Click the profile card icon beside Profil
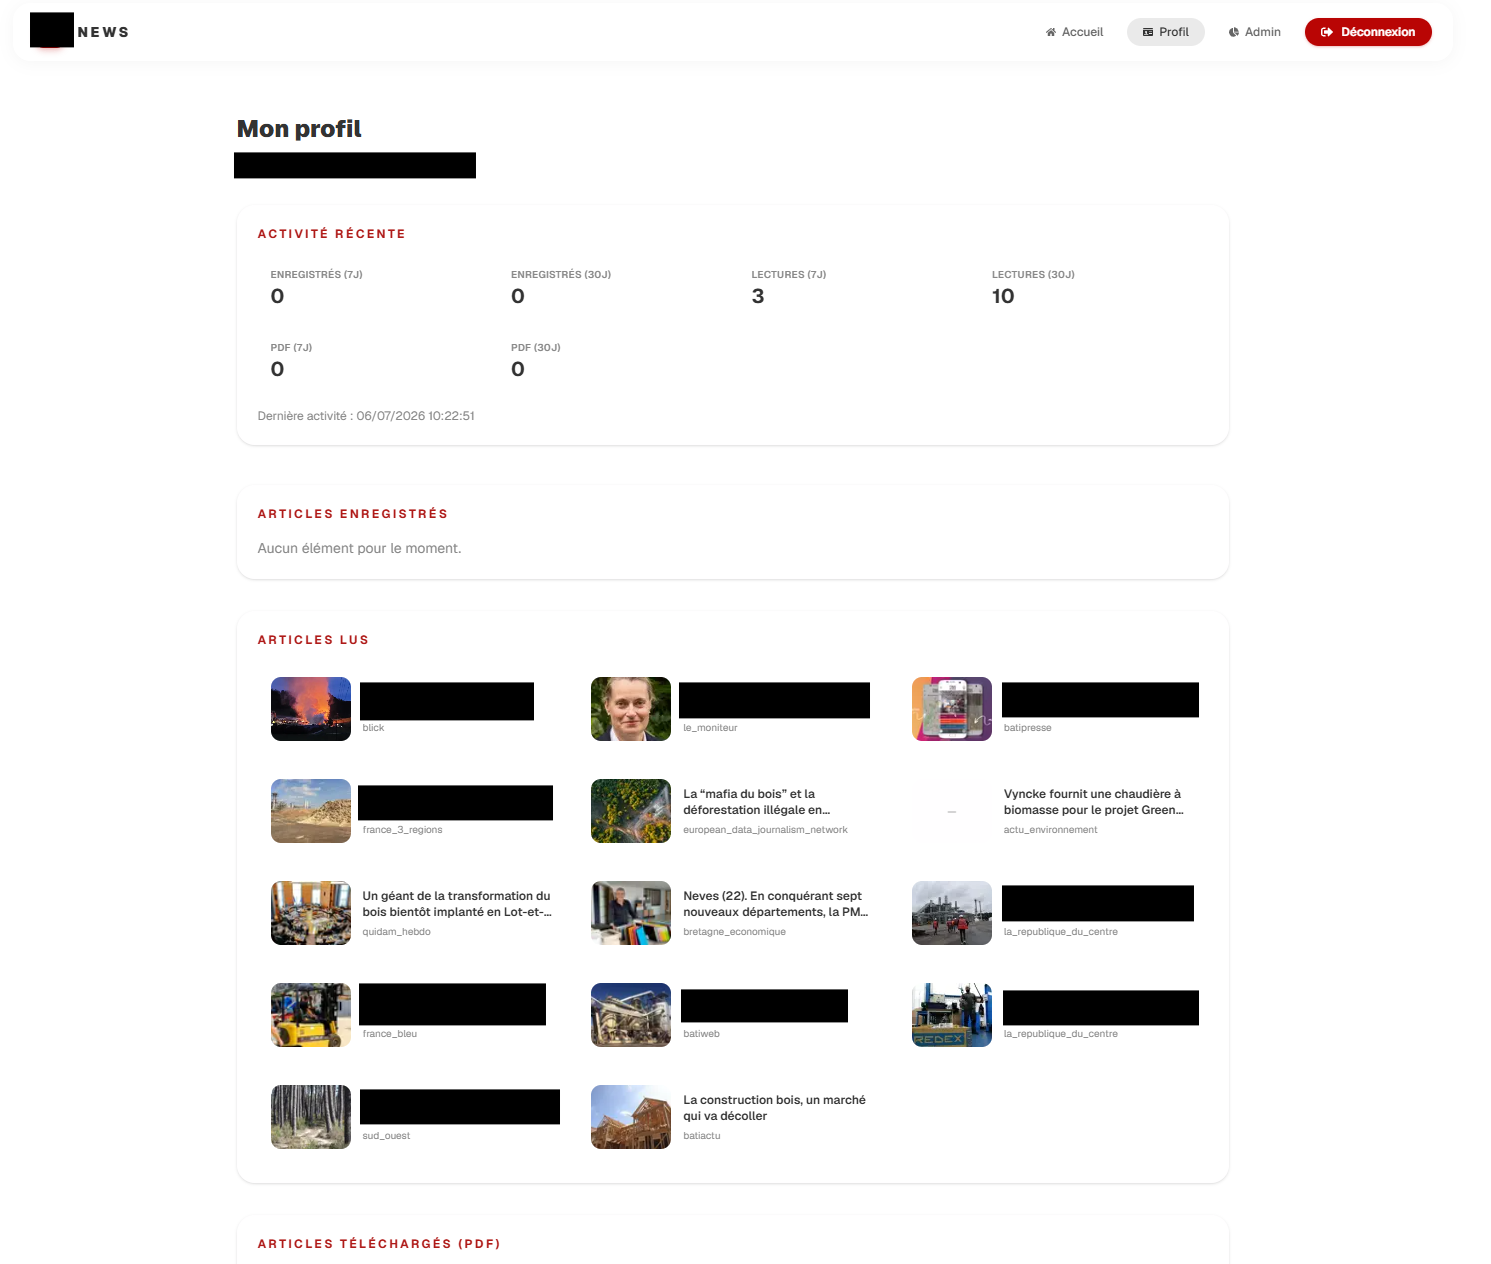This screenshot has width=1491, height=1264. tap(1148, 32)
